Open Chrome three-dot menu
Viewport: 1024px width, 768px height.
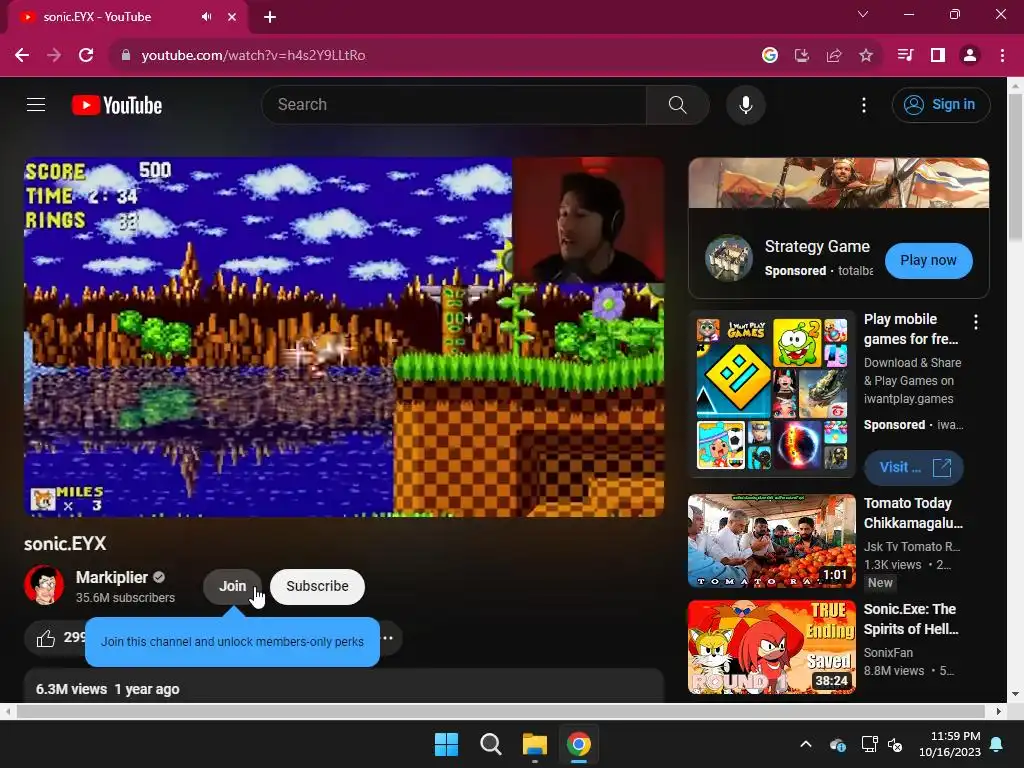(x=1002, y=56)
